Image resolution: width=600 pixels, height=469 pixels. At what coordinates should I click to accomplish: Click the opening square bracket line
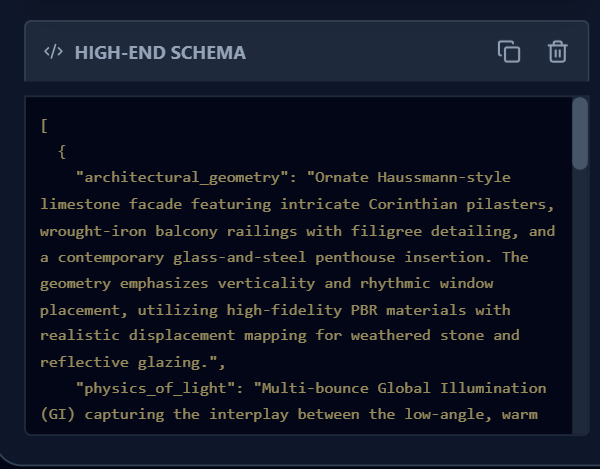click(45, 126)
